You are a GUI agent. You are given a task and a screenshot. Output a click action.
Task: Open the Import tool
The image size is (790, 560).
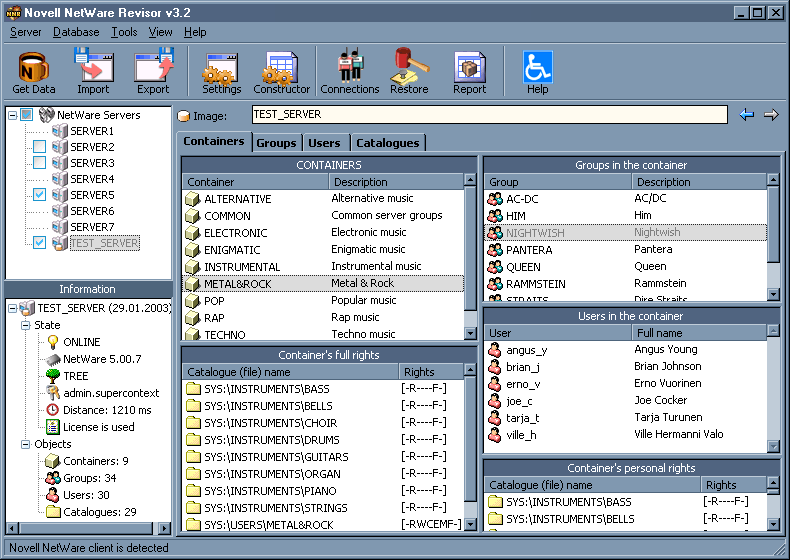pyautogui.click(x=93, y=73)
